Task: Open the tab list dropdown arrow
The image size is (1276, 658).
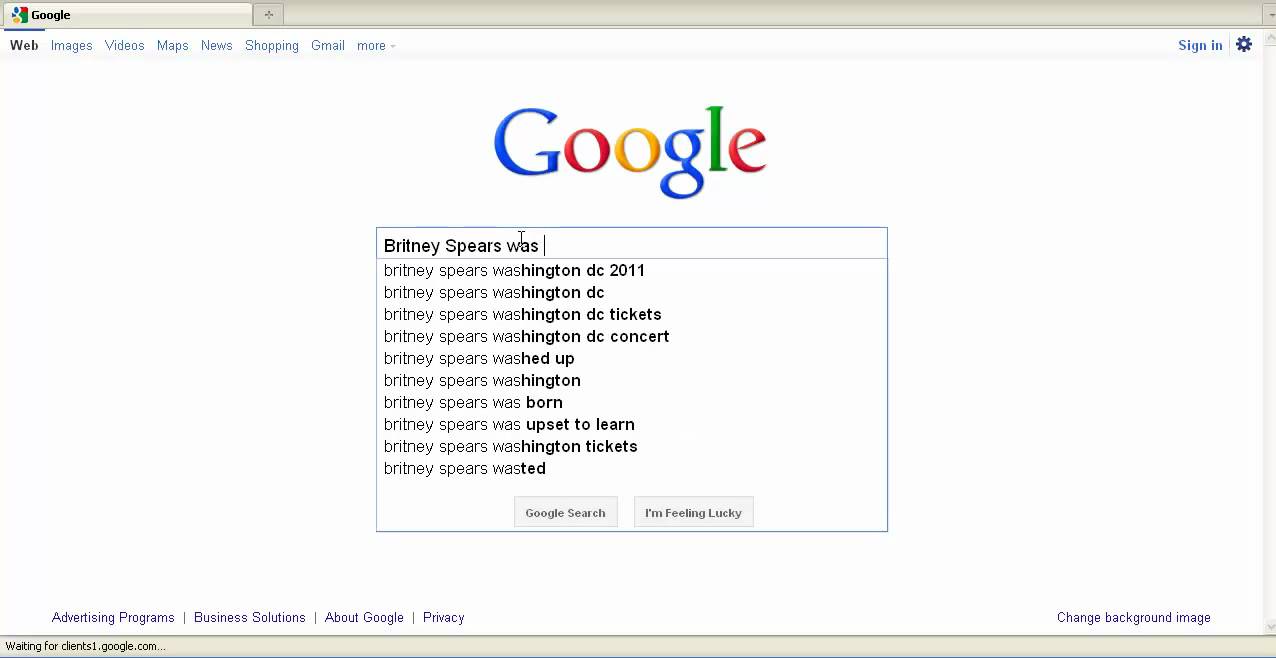Action: click(x=1268, y=14)
